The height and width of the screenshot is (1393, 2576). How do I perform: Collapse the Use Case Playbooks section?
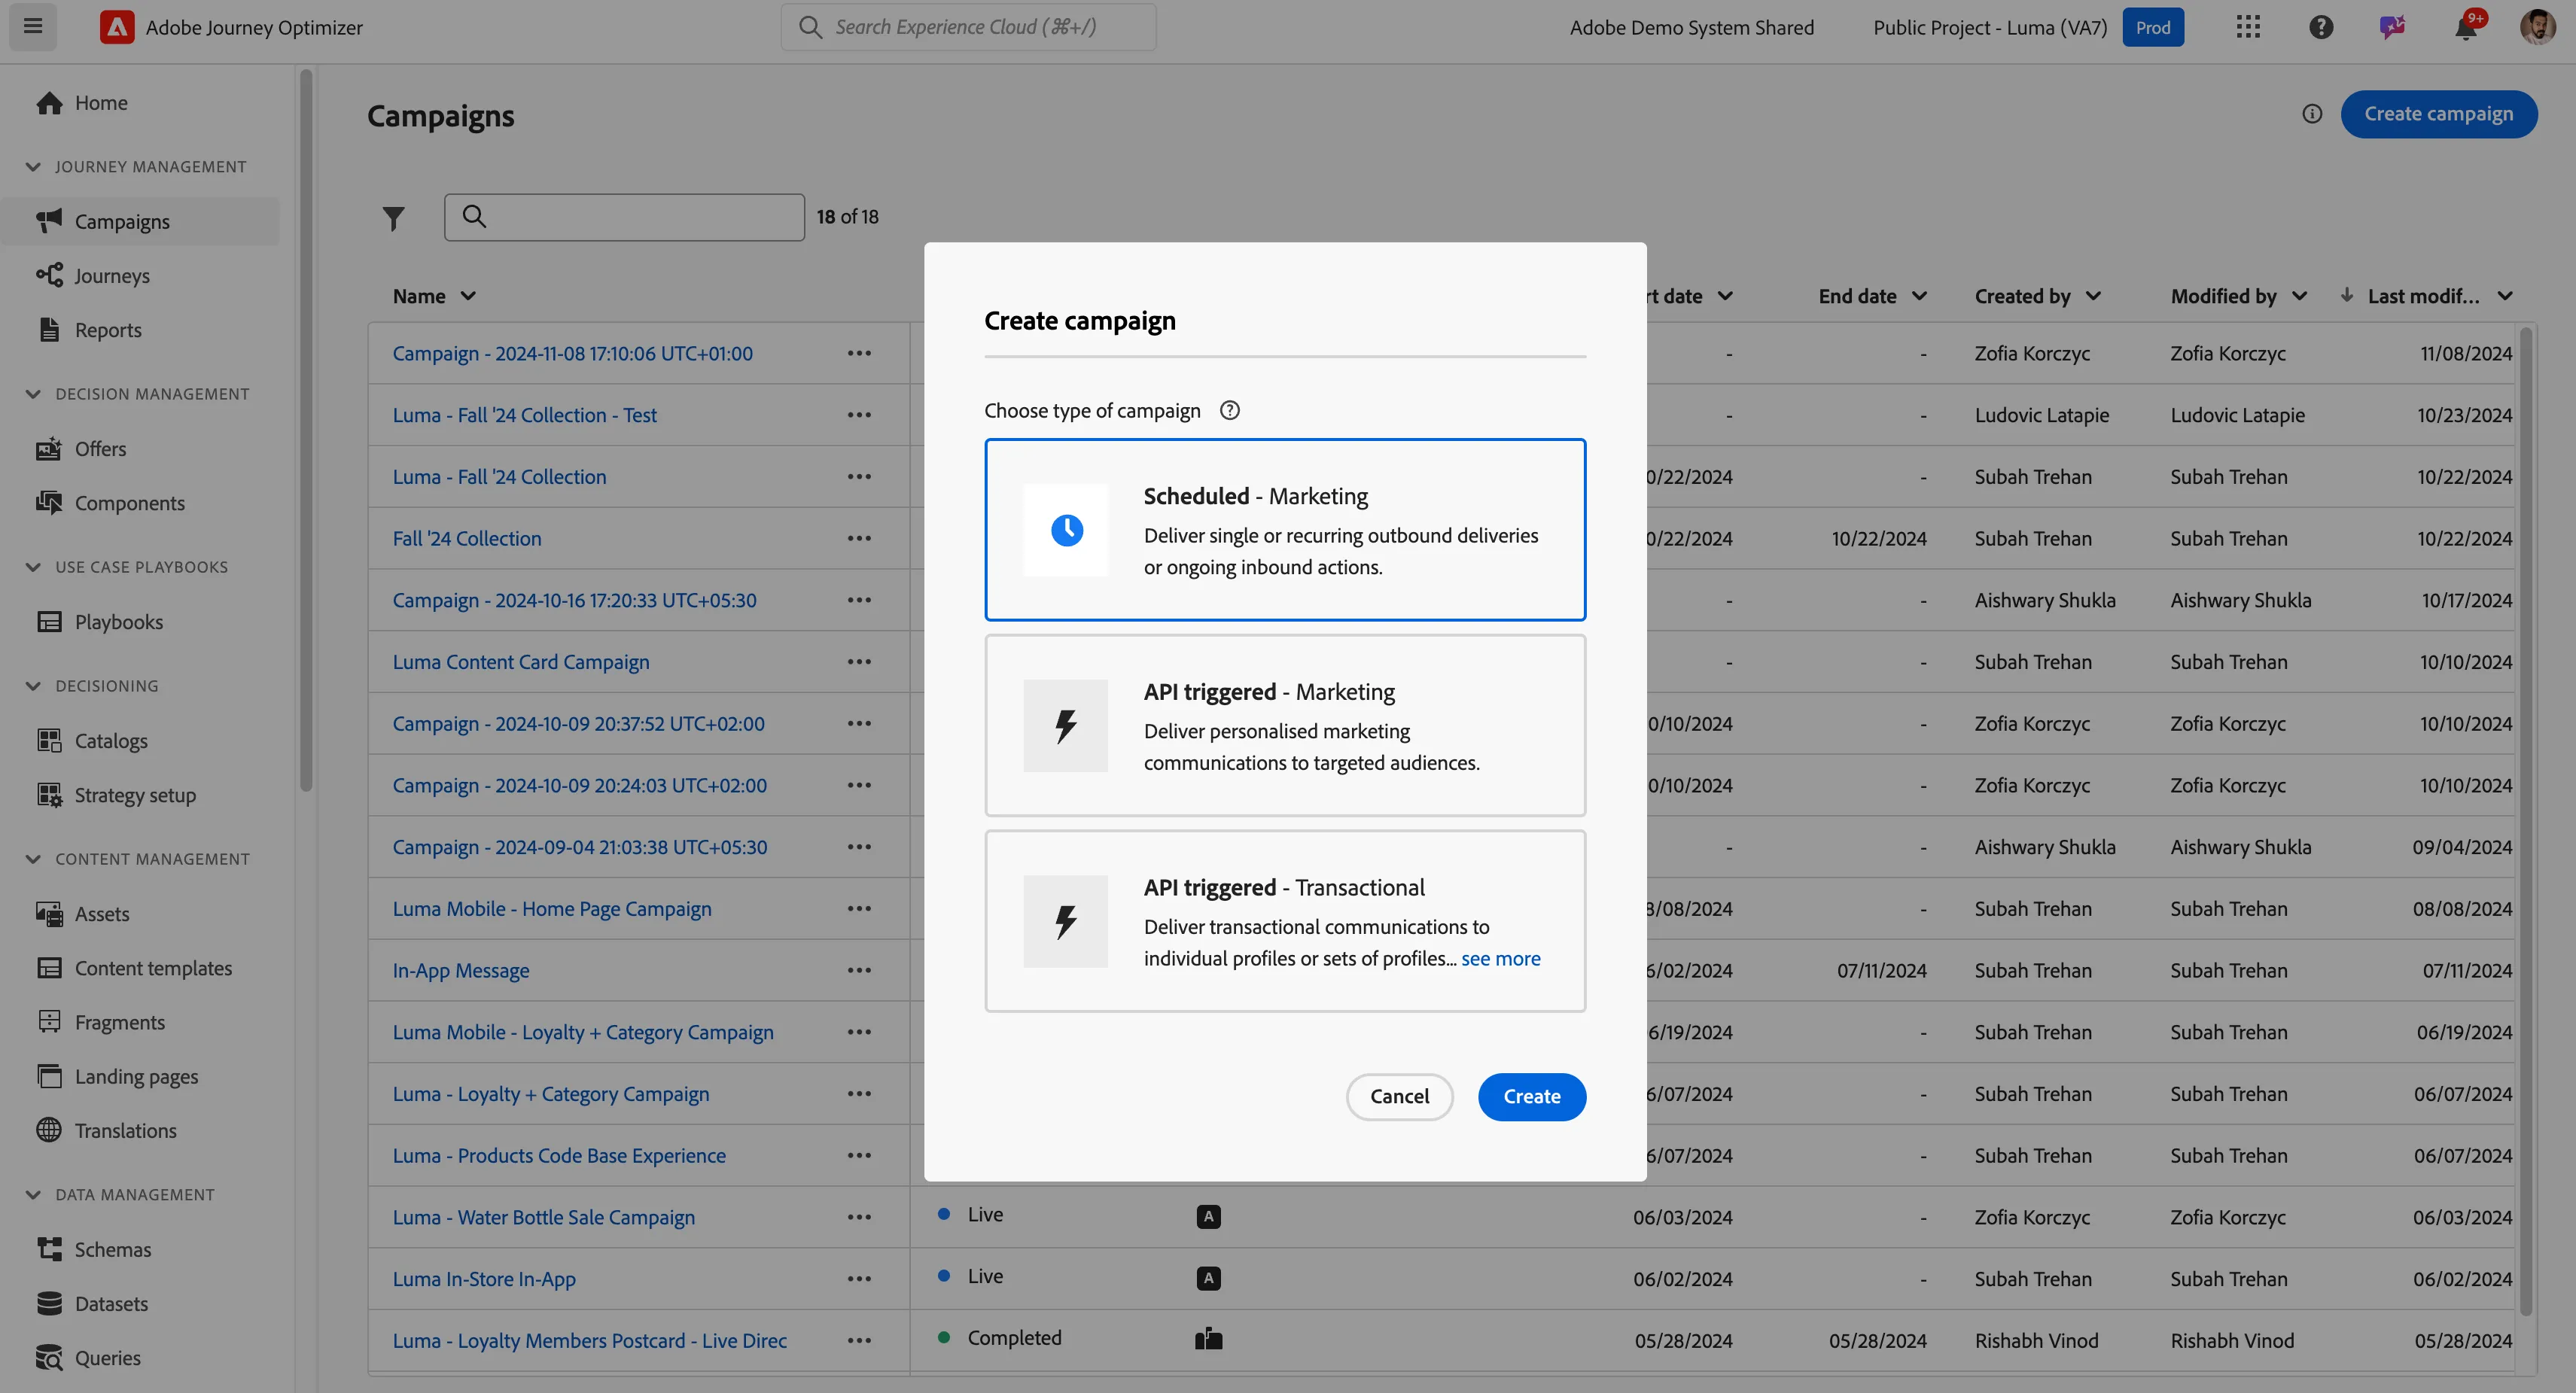pos(33,567)
